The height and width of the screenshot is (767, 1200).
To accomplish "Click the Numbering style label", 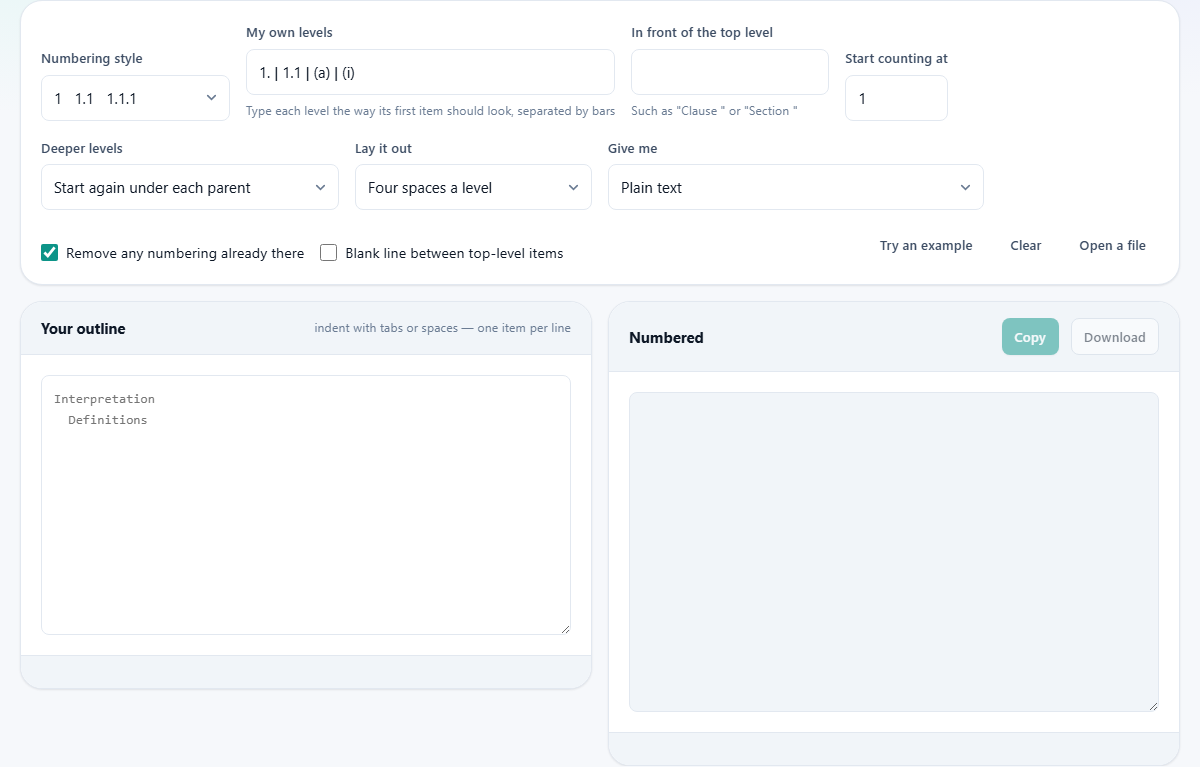I will (x=92, y=59).
